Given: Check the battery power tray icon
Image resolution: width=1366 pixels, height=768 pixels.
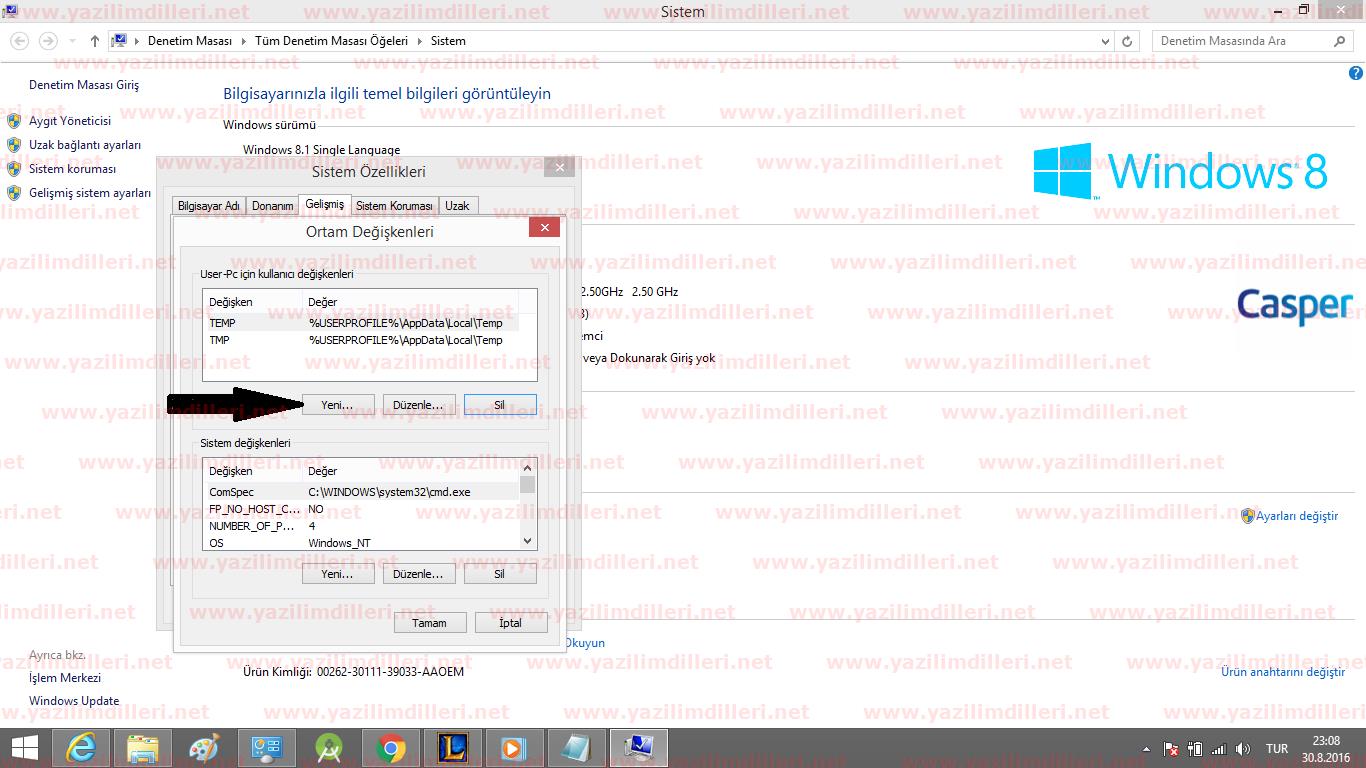Looking at the screenshot, I should tap(1195, 749).
